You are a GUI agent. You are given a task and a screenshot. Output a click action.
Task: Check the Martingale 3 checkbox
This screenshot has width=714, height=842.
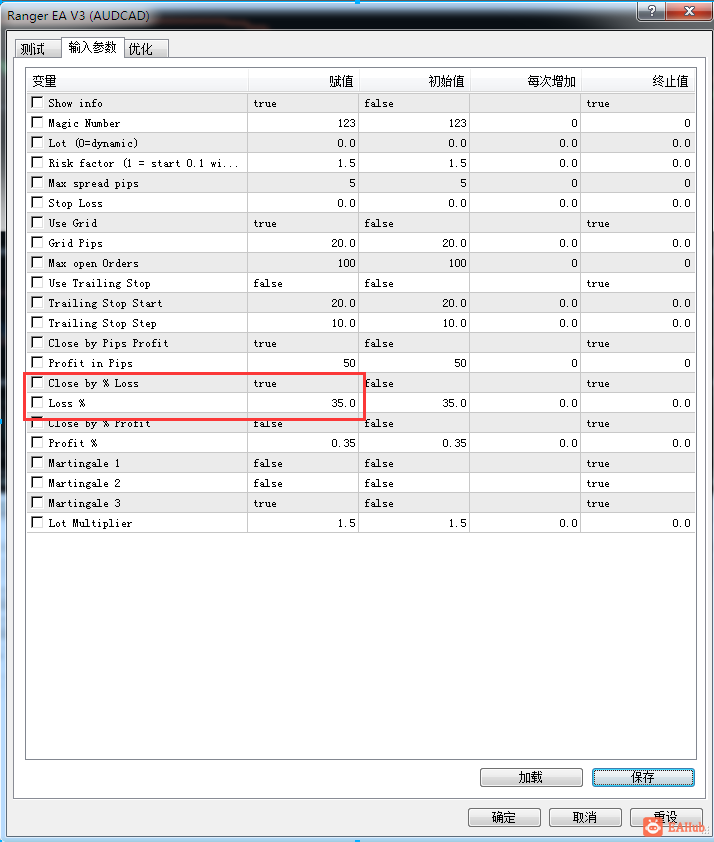pos(37,502)
